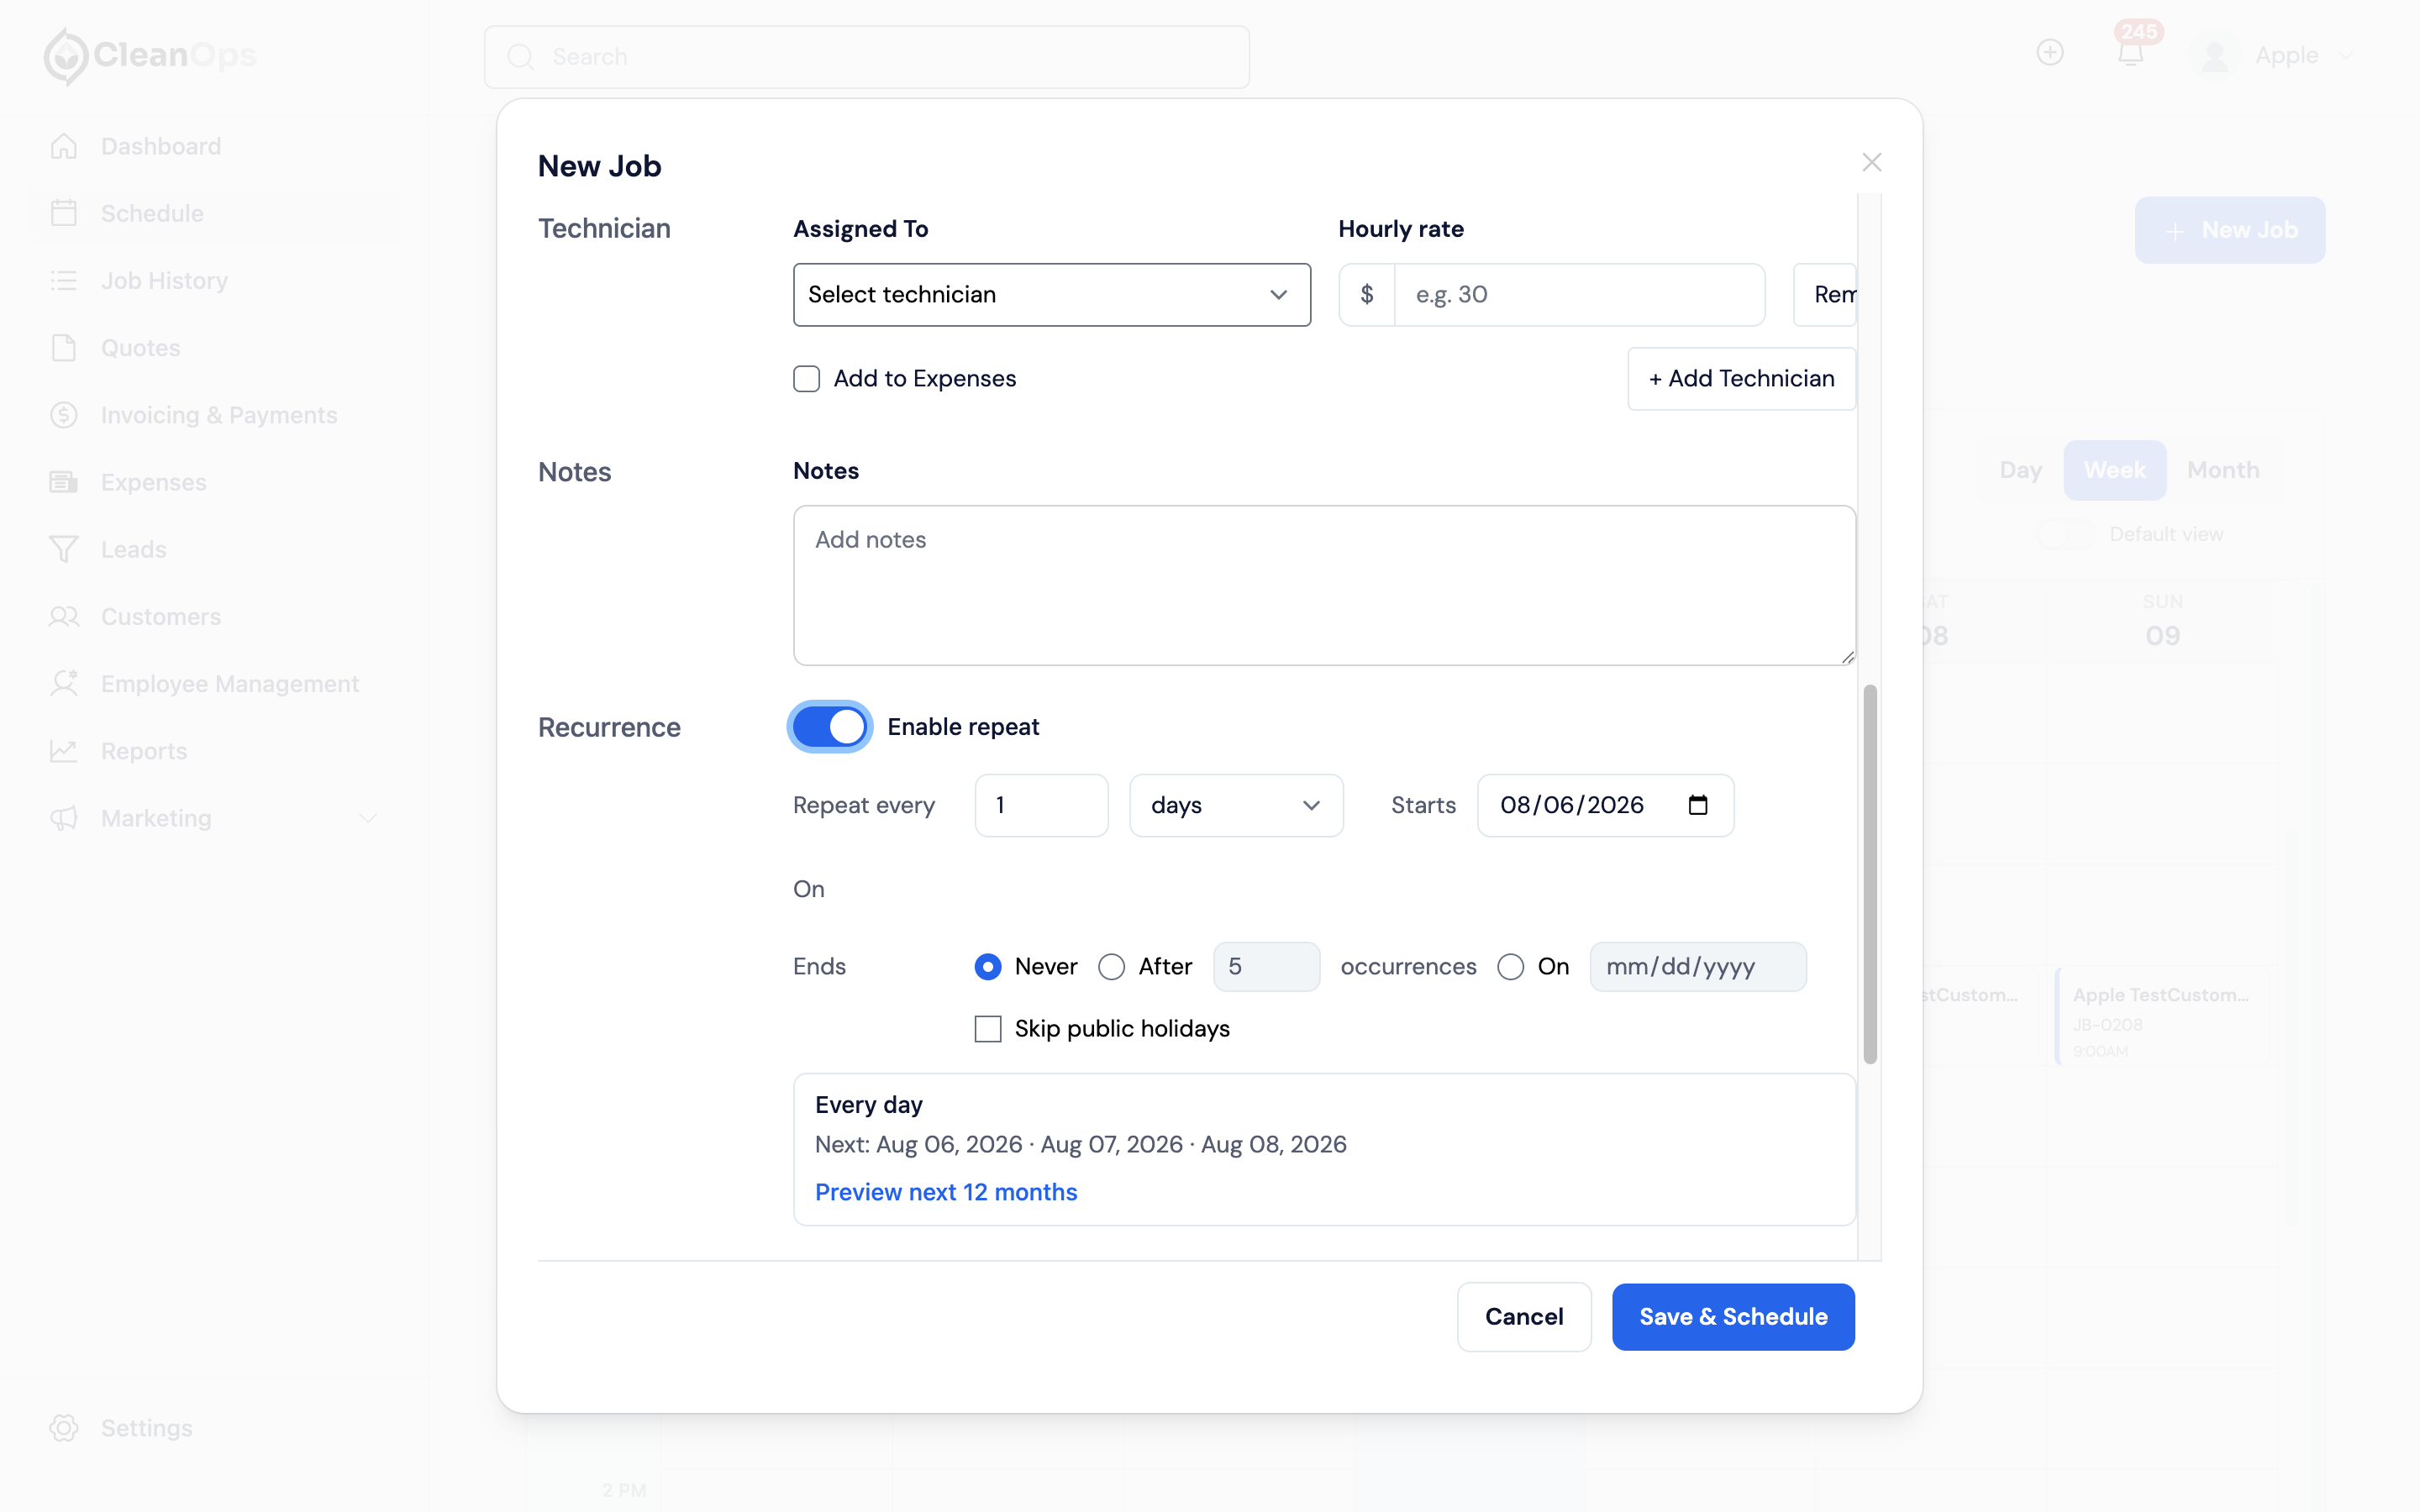2420x1512 pixels.
Task: Click the plus circle icon in header
Action: click(x=2050, y=53)
